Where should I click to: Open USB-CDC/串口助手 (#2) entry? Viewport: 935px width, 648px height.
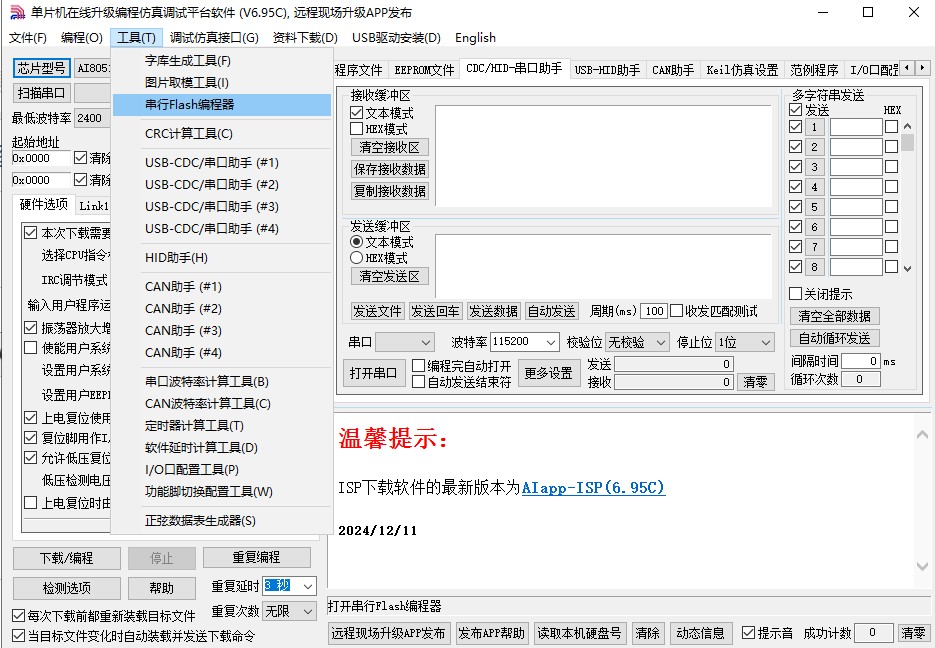(x=221, y=185)
